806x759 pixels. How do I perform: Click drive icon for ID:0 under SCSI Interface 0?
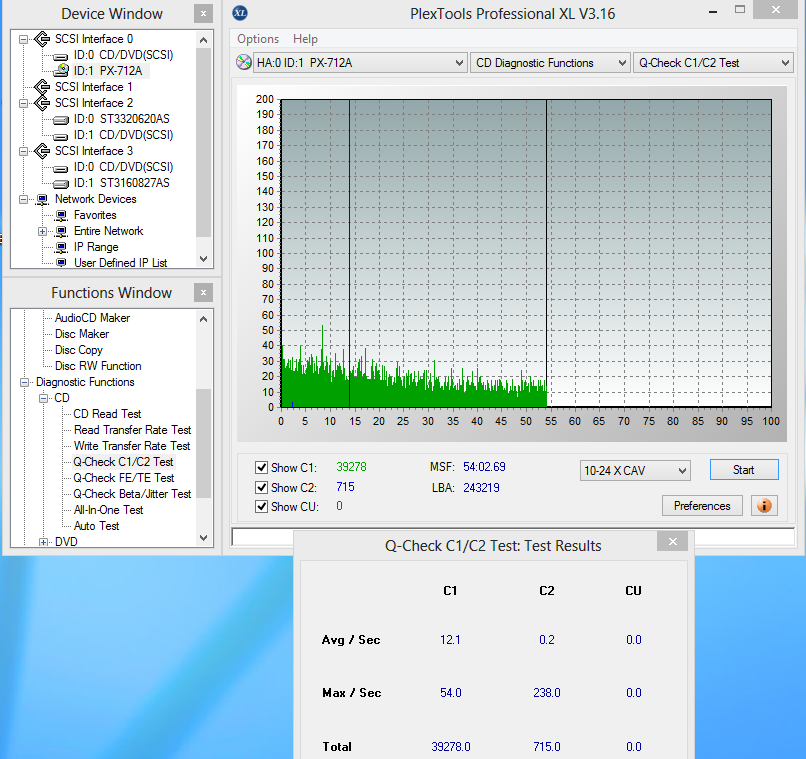61,56
